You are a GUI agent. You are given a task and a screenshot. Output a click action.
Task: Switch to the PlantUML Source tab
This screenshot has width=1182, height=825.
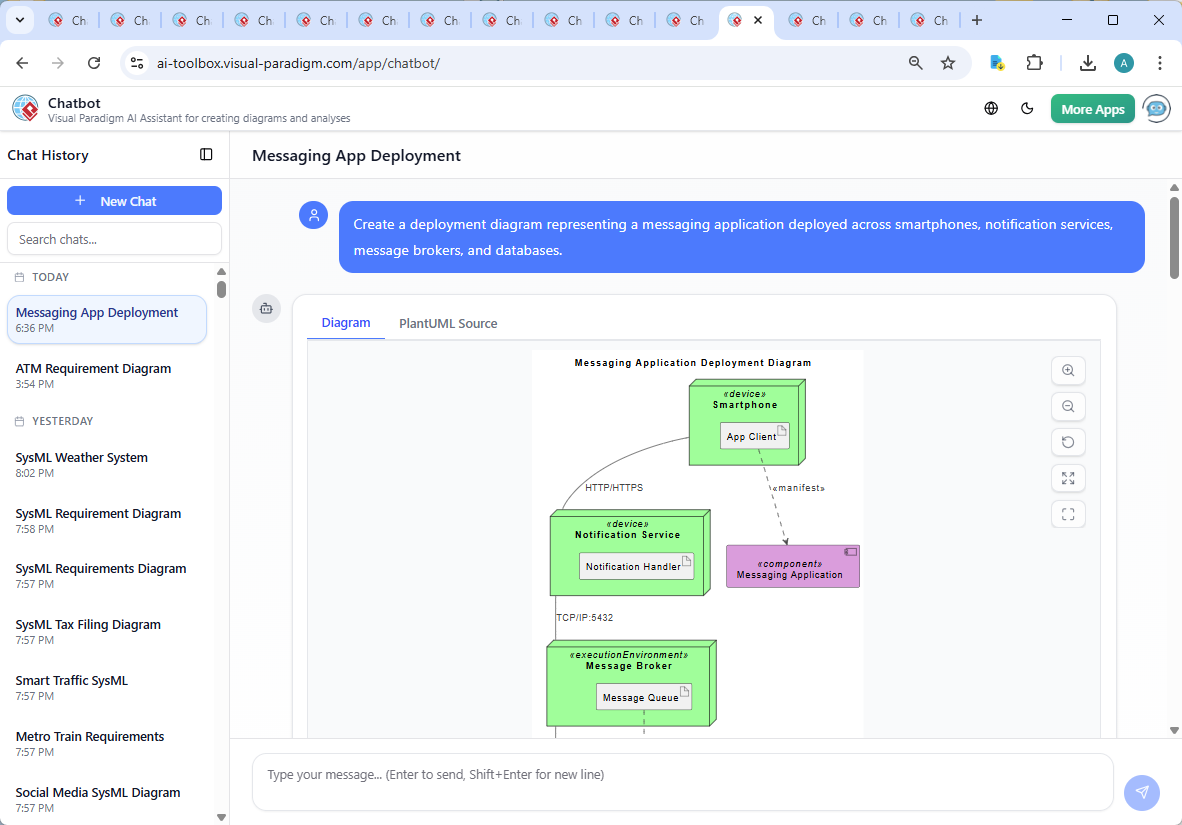tap(447, 323)
